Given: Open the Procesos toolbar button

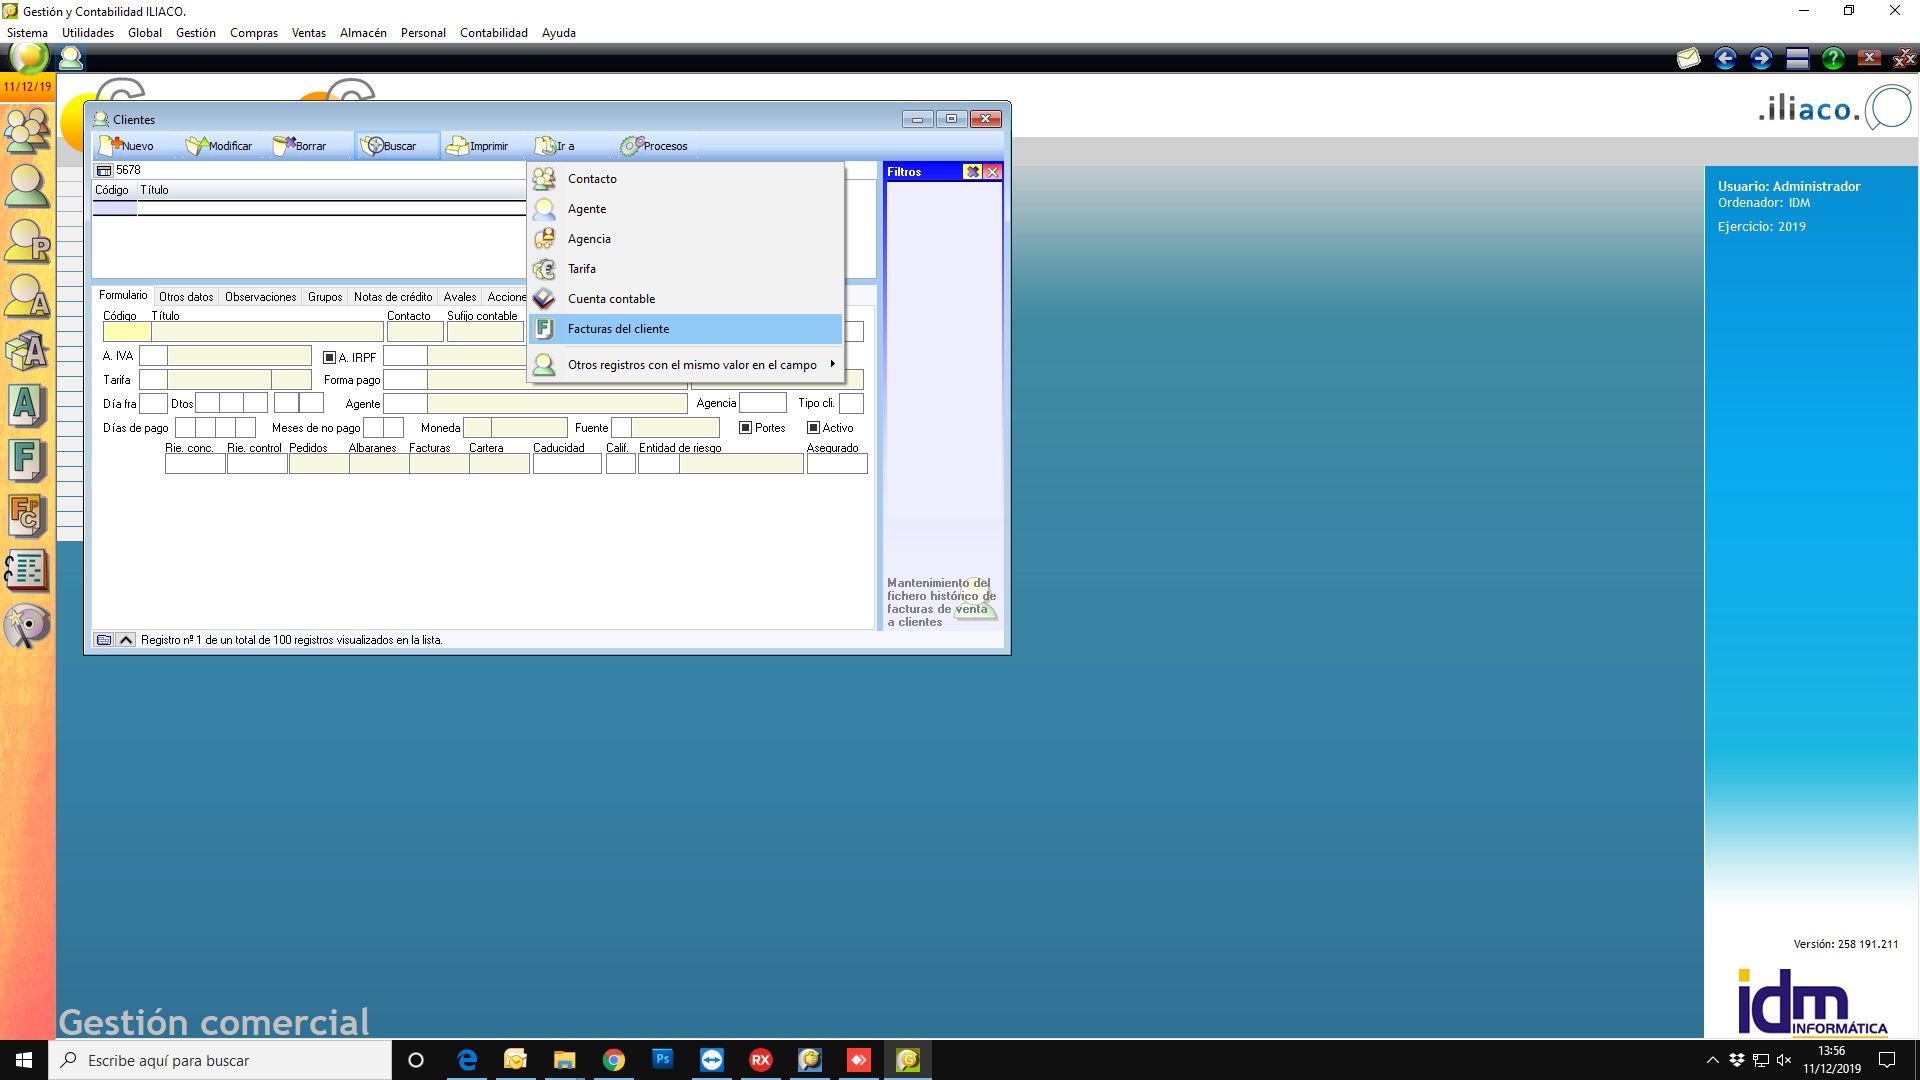Looking at the screenshot, I should pos(654,146).
